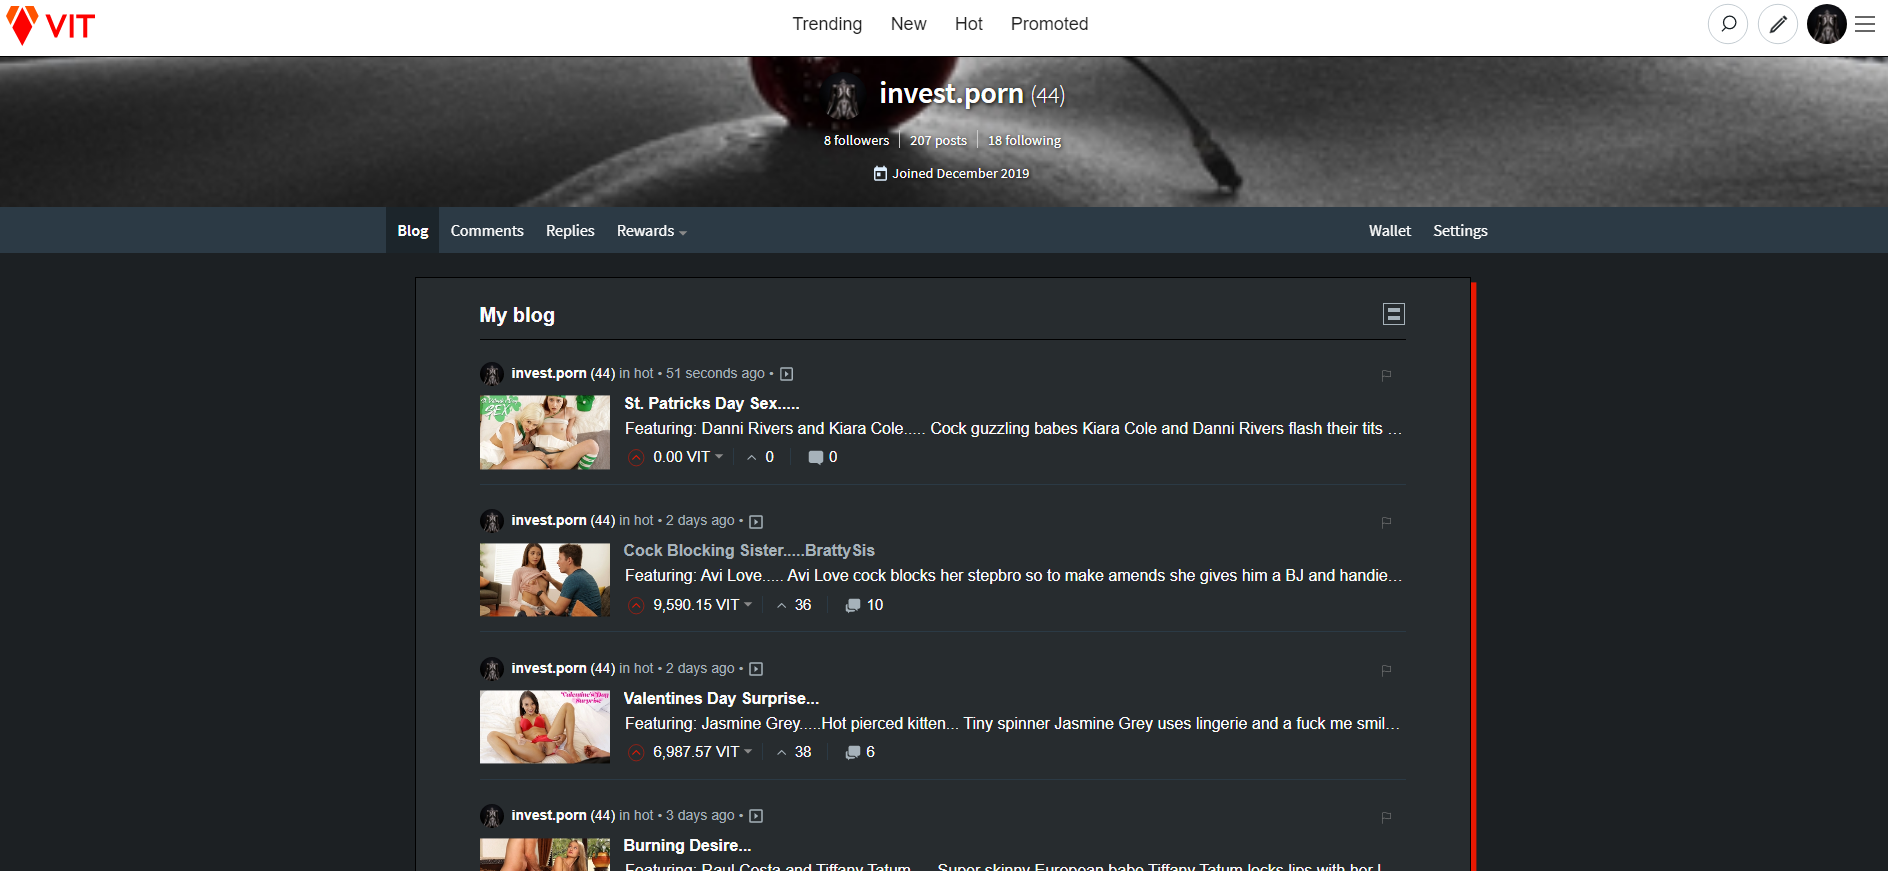Flag the Burning Desire post
Image resolution: width=1888 pixels, height=871 pixels.
coord(1386,817)
